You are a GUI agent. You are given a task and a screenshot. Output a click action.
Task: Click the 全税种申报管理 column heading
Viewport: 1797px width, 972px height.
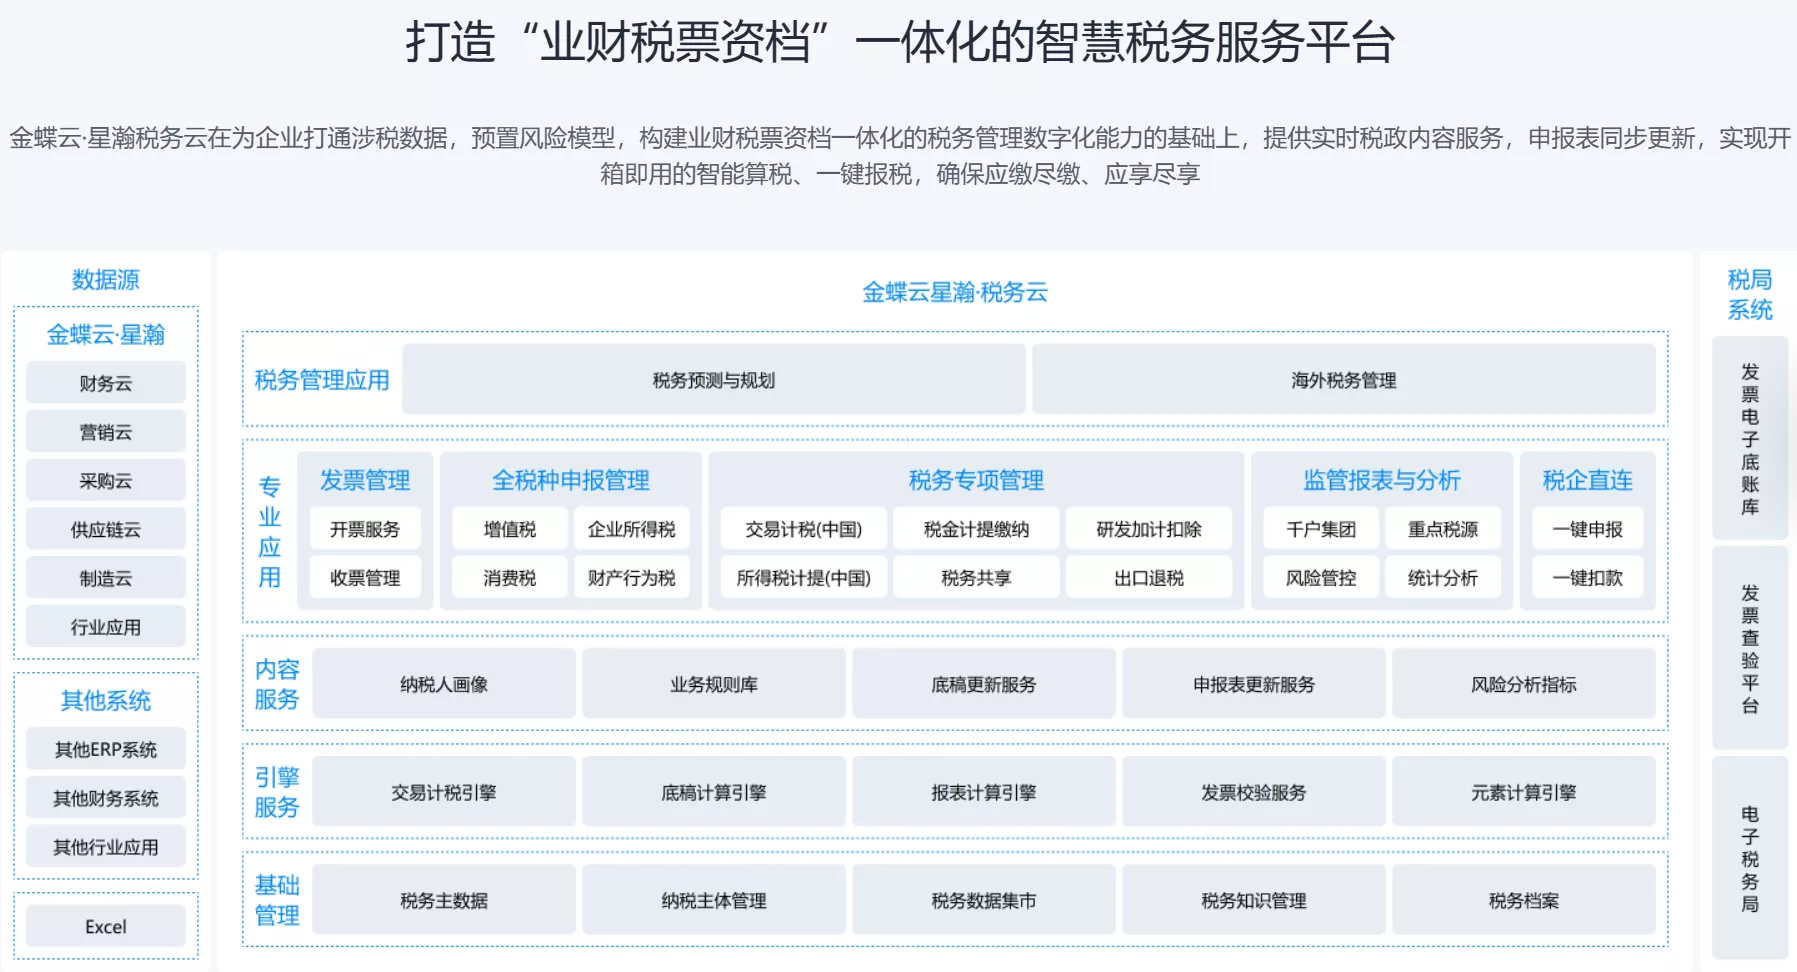[571, 480]
